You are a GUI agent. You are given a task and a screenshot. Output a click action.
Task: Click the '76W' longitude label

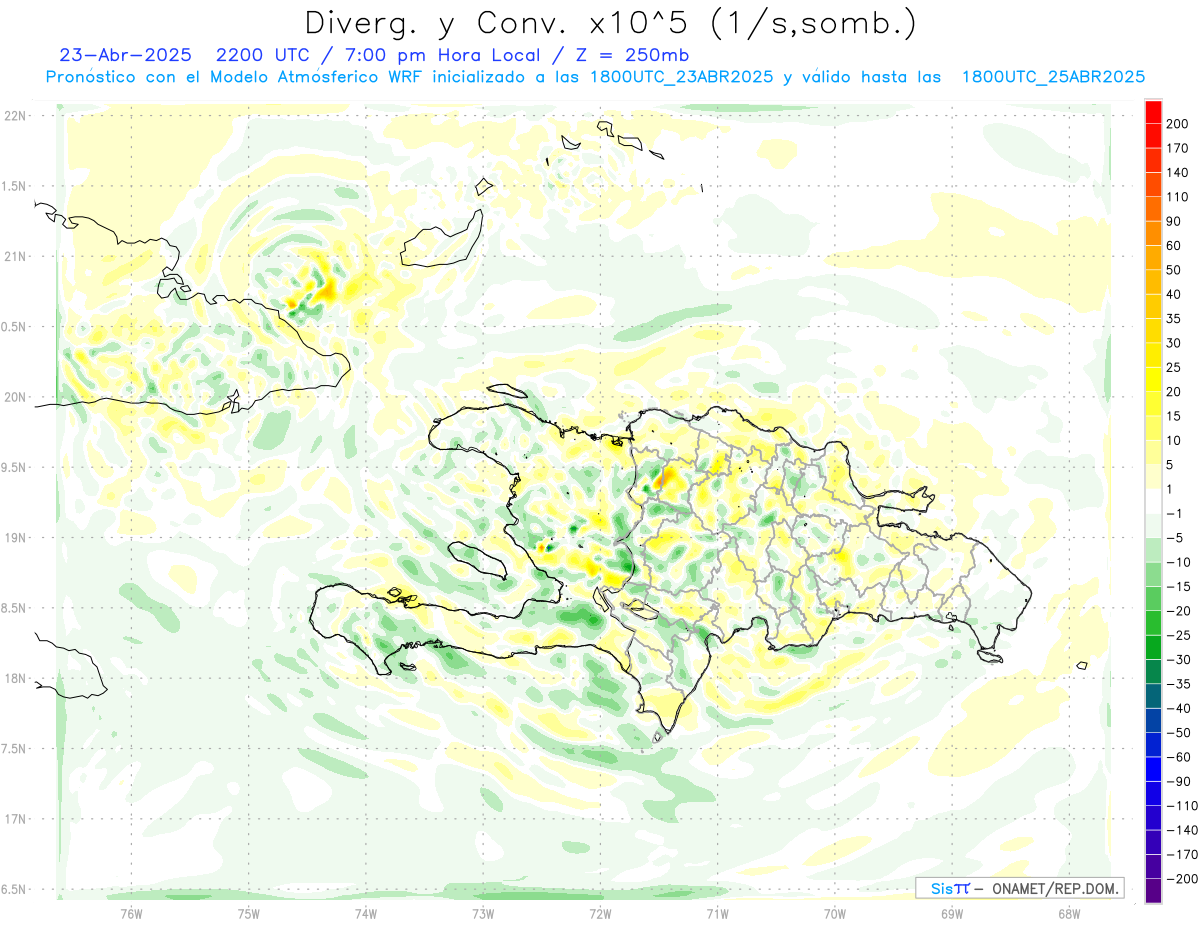131,913
